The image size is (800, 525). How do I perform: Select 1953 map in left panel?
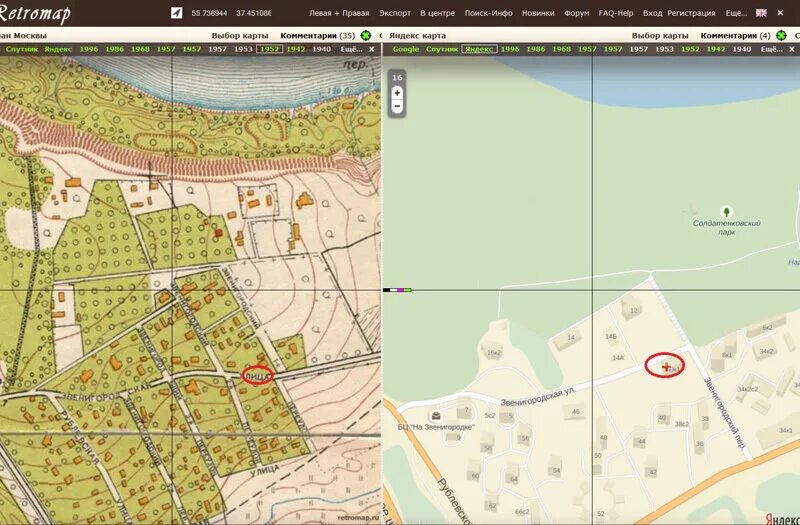click(243, 49)
